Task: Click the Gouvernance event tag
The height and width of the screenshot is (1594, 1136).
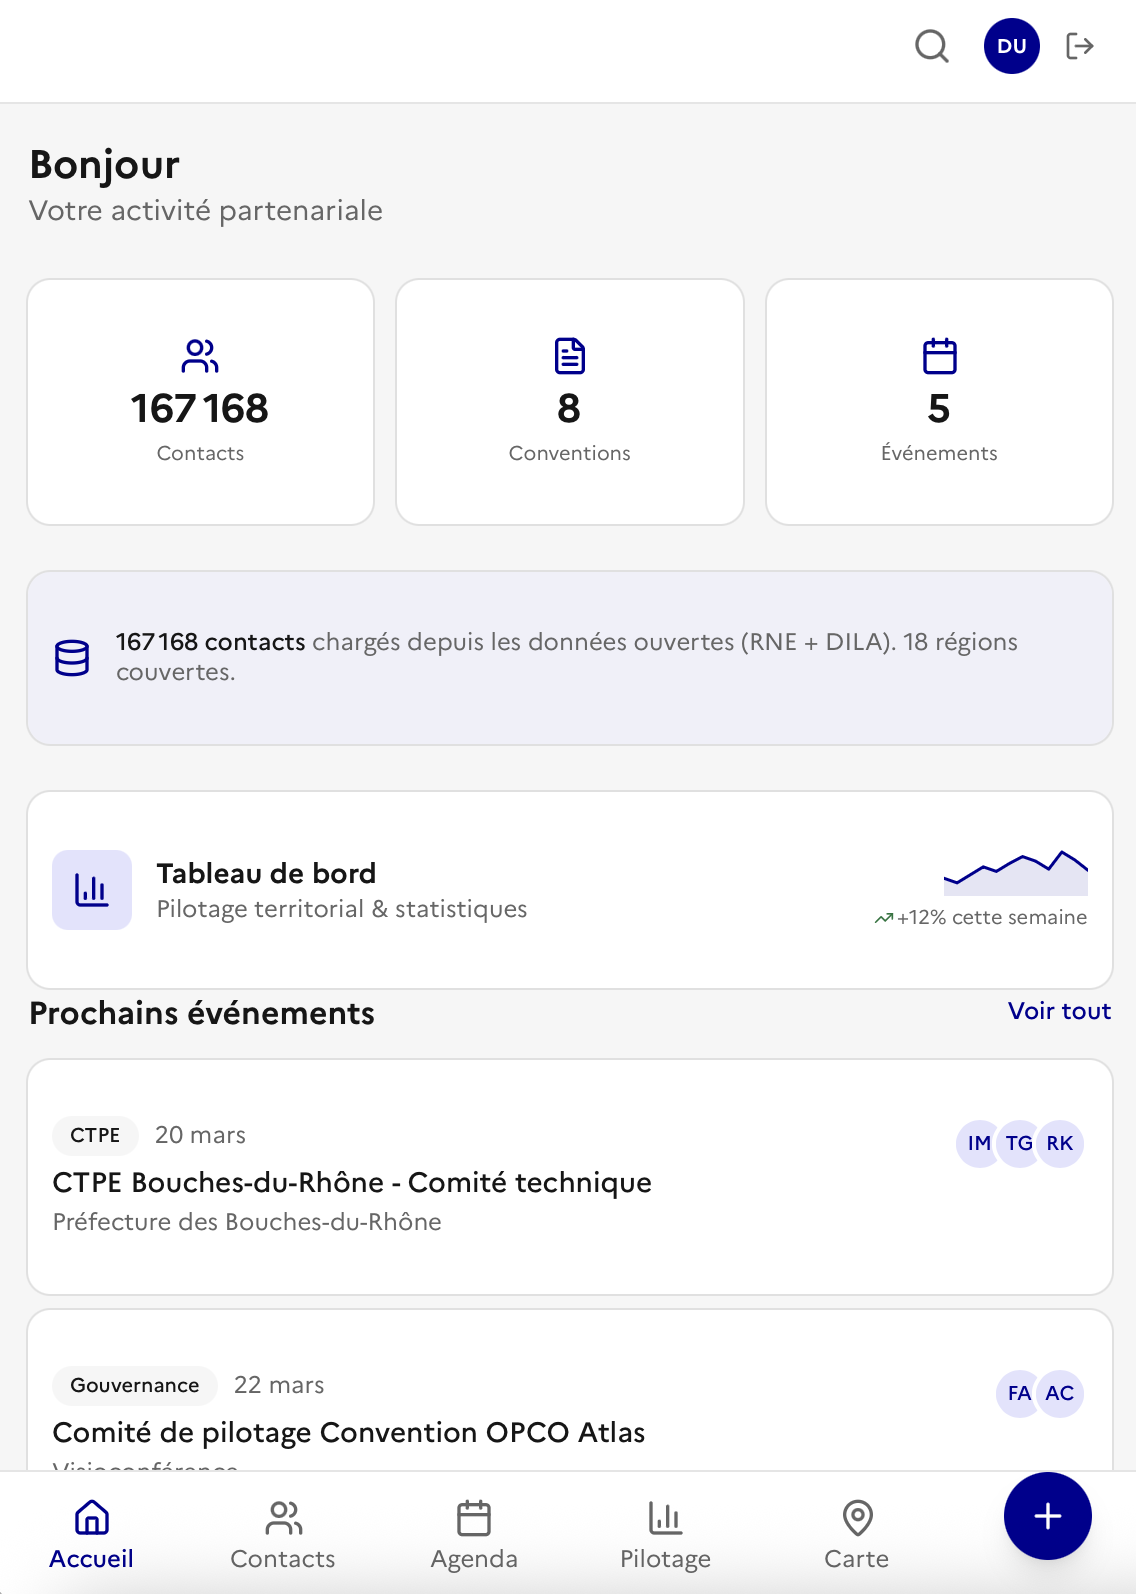Action: [135, 1385]
